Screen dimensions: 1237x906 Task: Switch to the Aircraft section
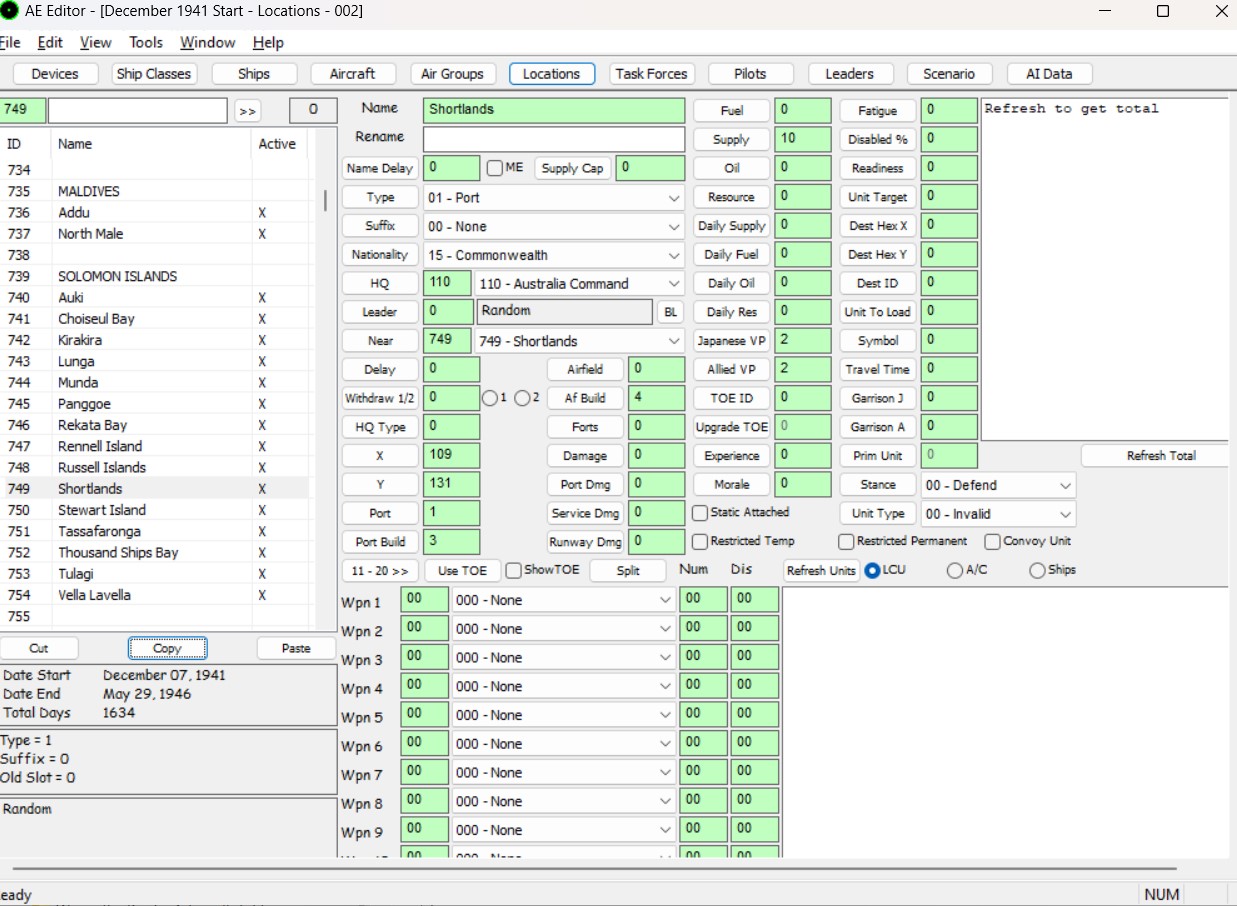click(353, 74)
